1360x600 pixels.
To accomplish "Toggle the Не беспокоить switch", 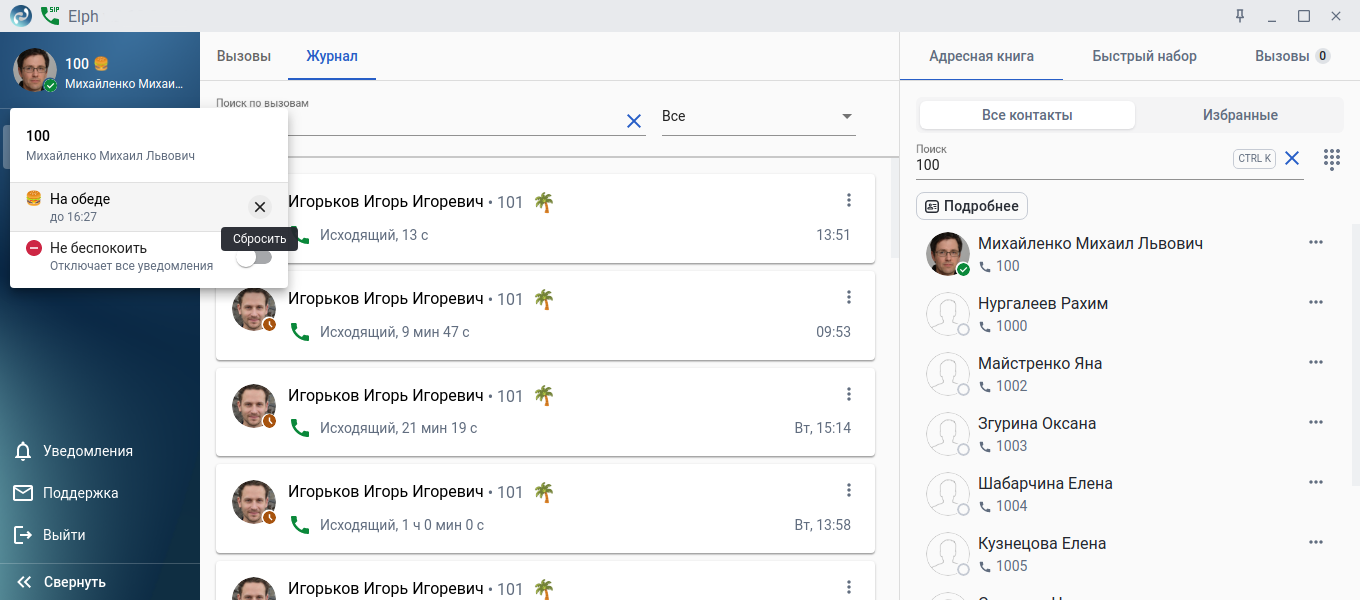I will click(x=254, y=257).
